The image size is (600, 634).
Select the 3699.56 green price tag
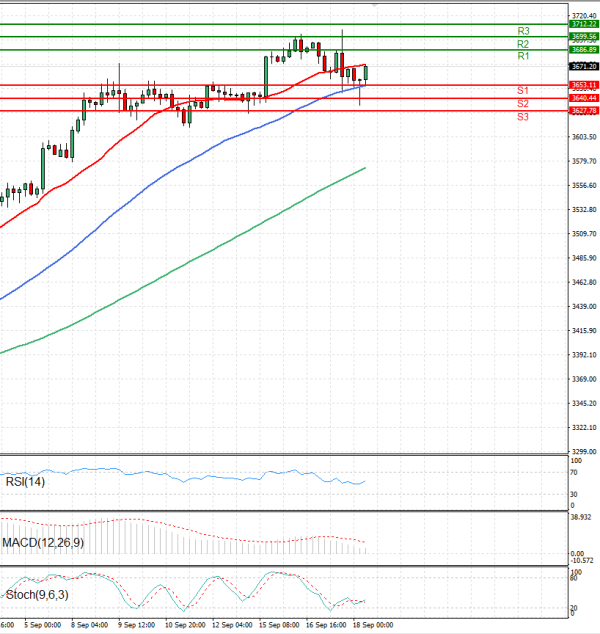584,37
